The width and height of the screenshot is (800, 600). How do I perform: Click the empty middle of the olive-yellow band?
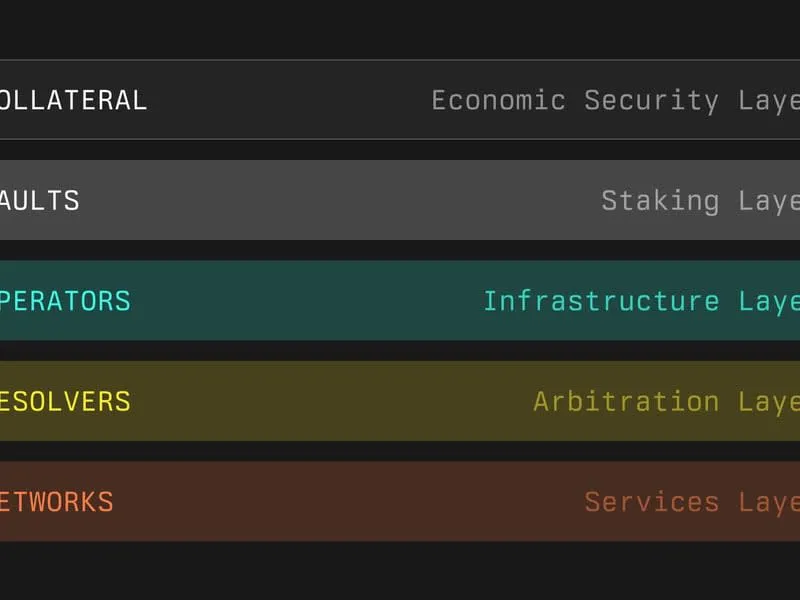[330, 401]
